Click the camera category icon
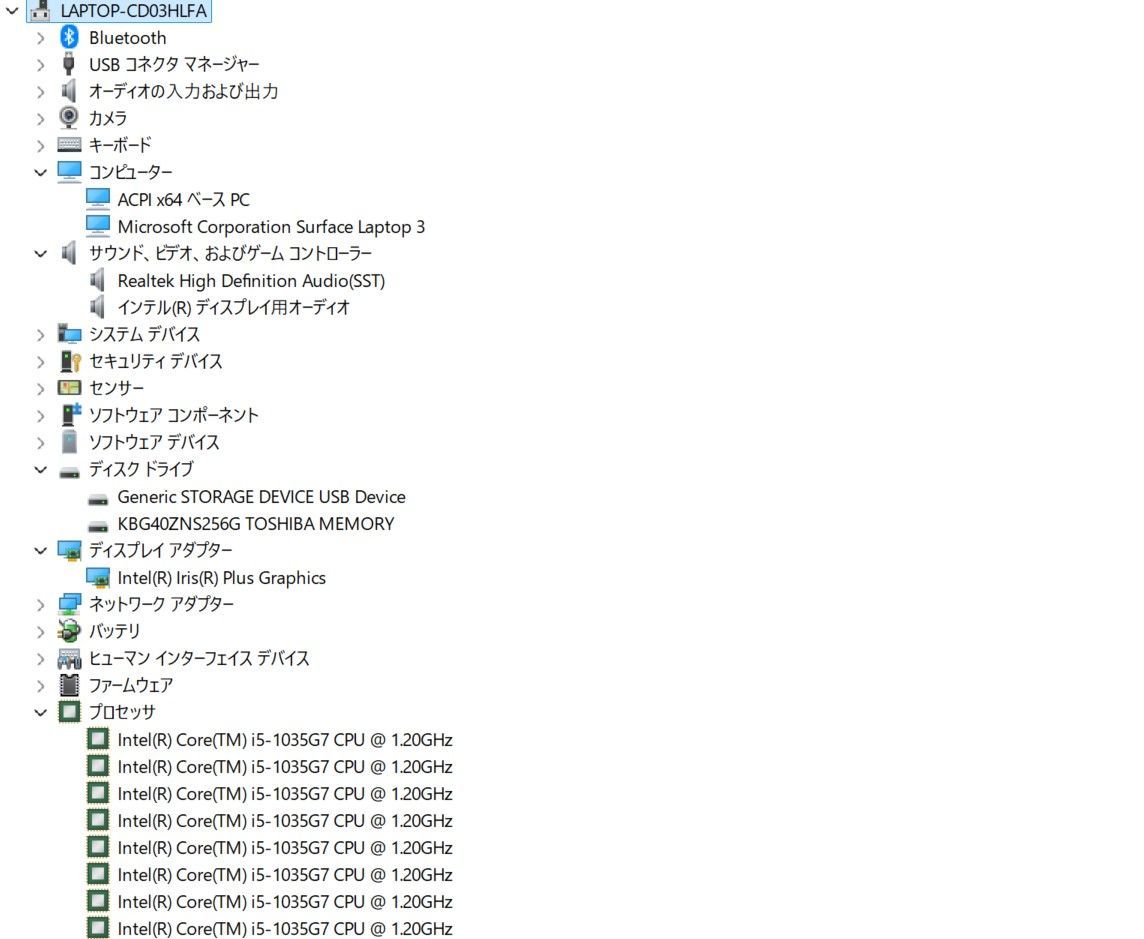This screenshot has height=939, width=1144. coord(68,118)
